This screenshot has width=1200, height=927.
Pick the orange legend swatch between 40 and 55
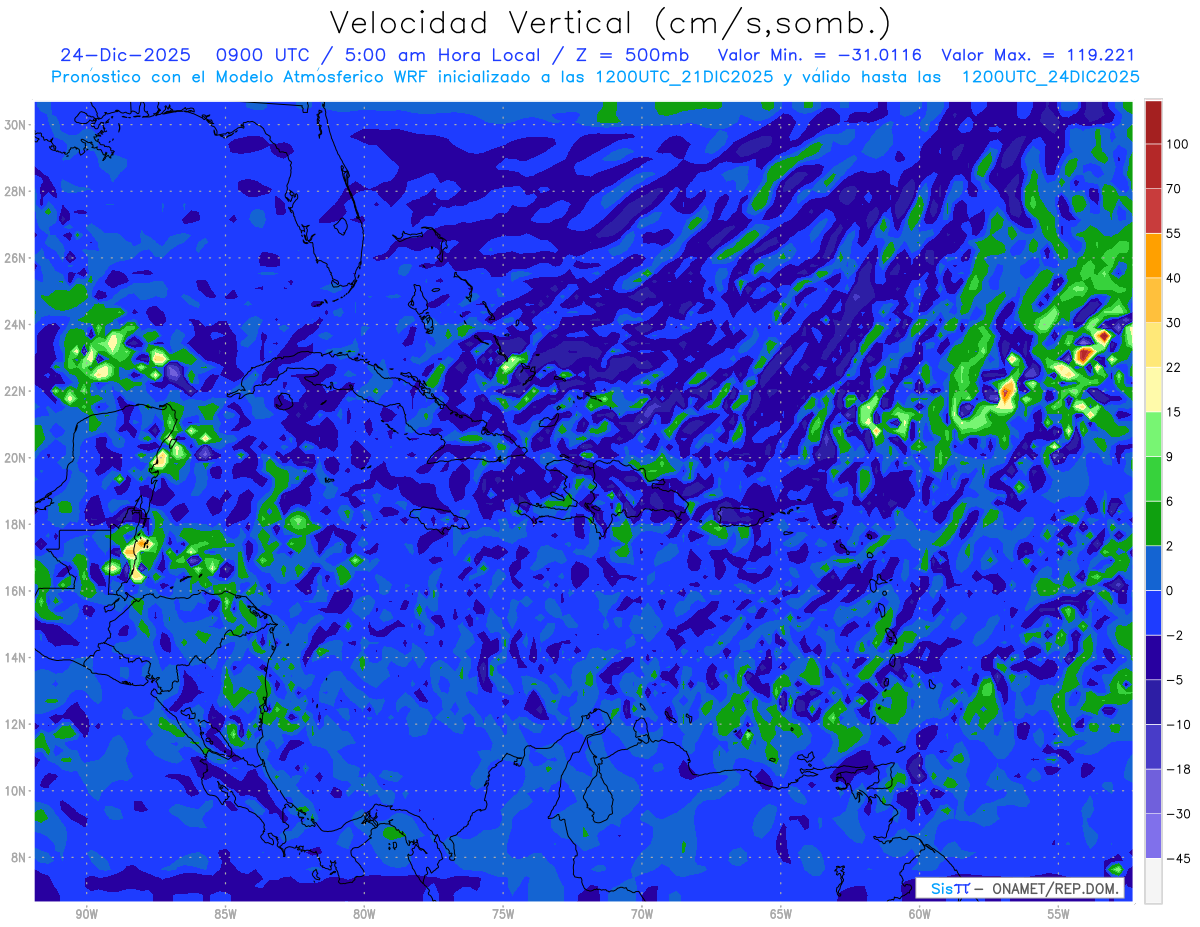1153,255
